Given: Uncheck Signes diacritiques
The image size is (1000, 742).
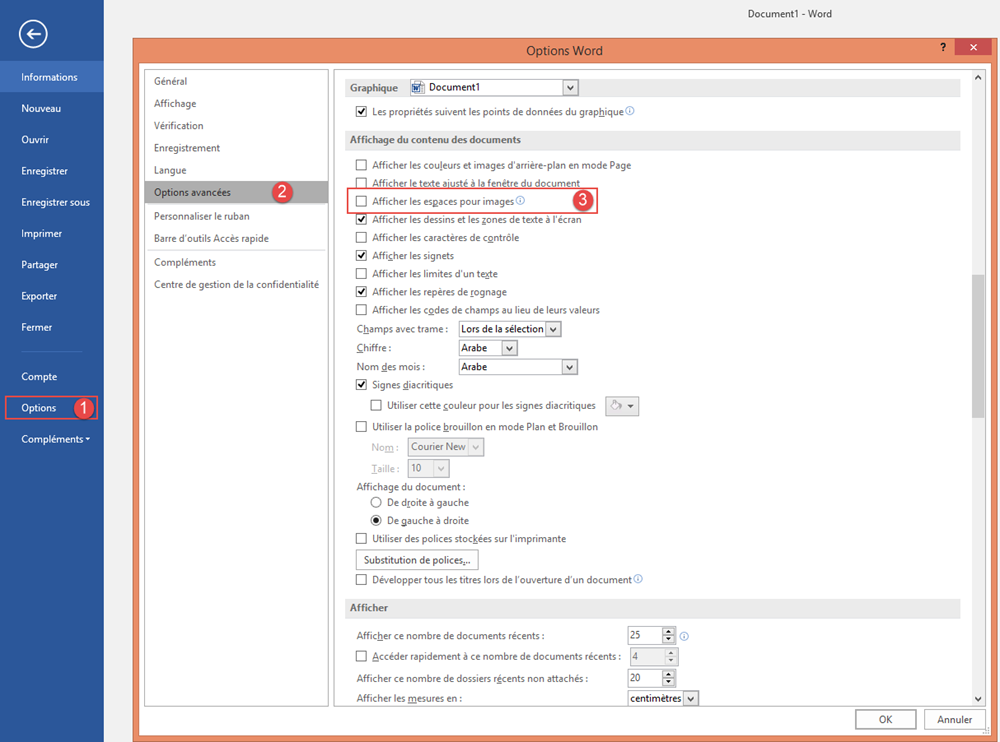Looking at the screenshot, I should click(x=361, y=384).
